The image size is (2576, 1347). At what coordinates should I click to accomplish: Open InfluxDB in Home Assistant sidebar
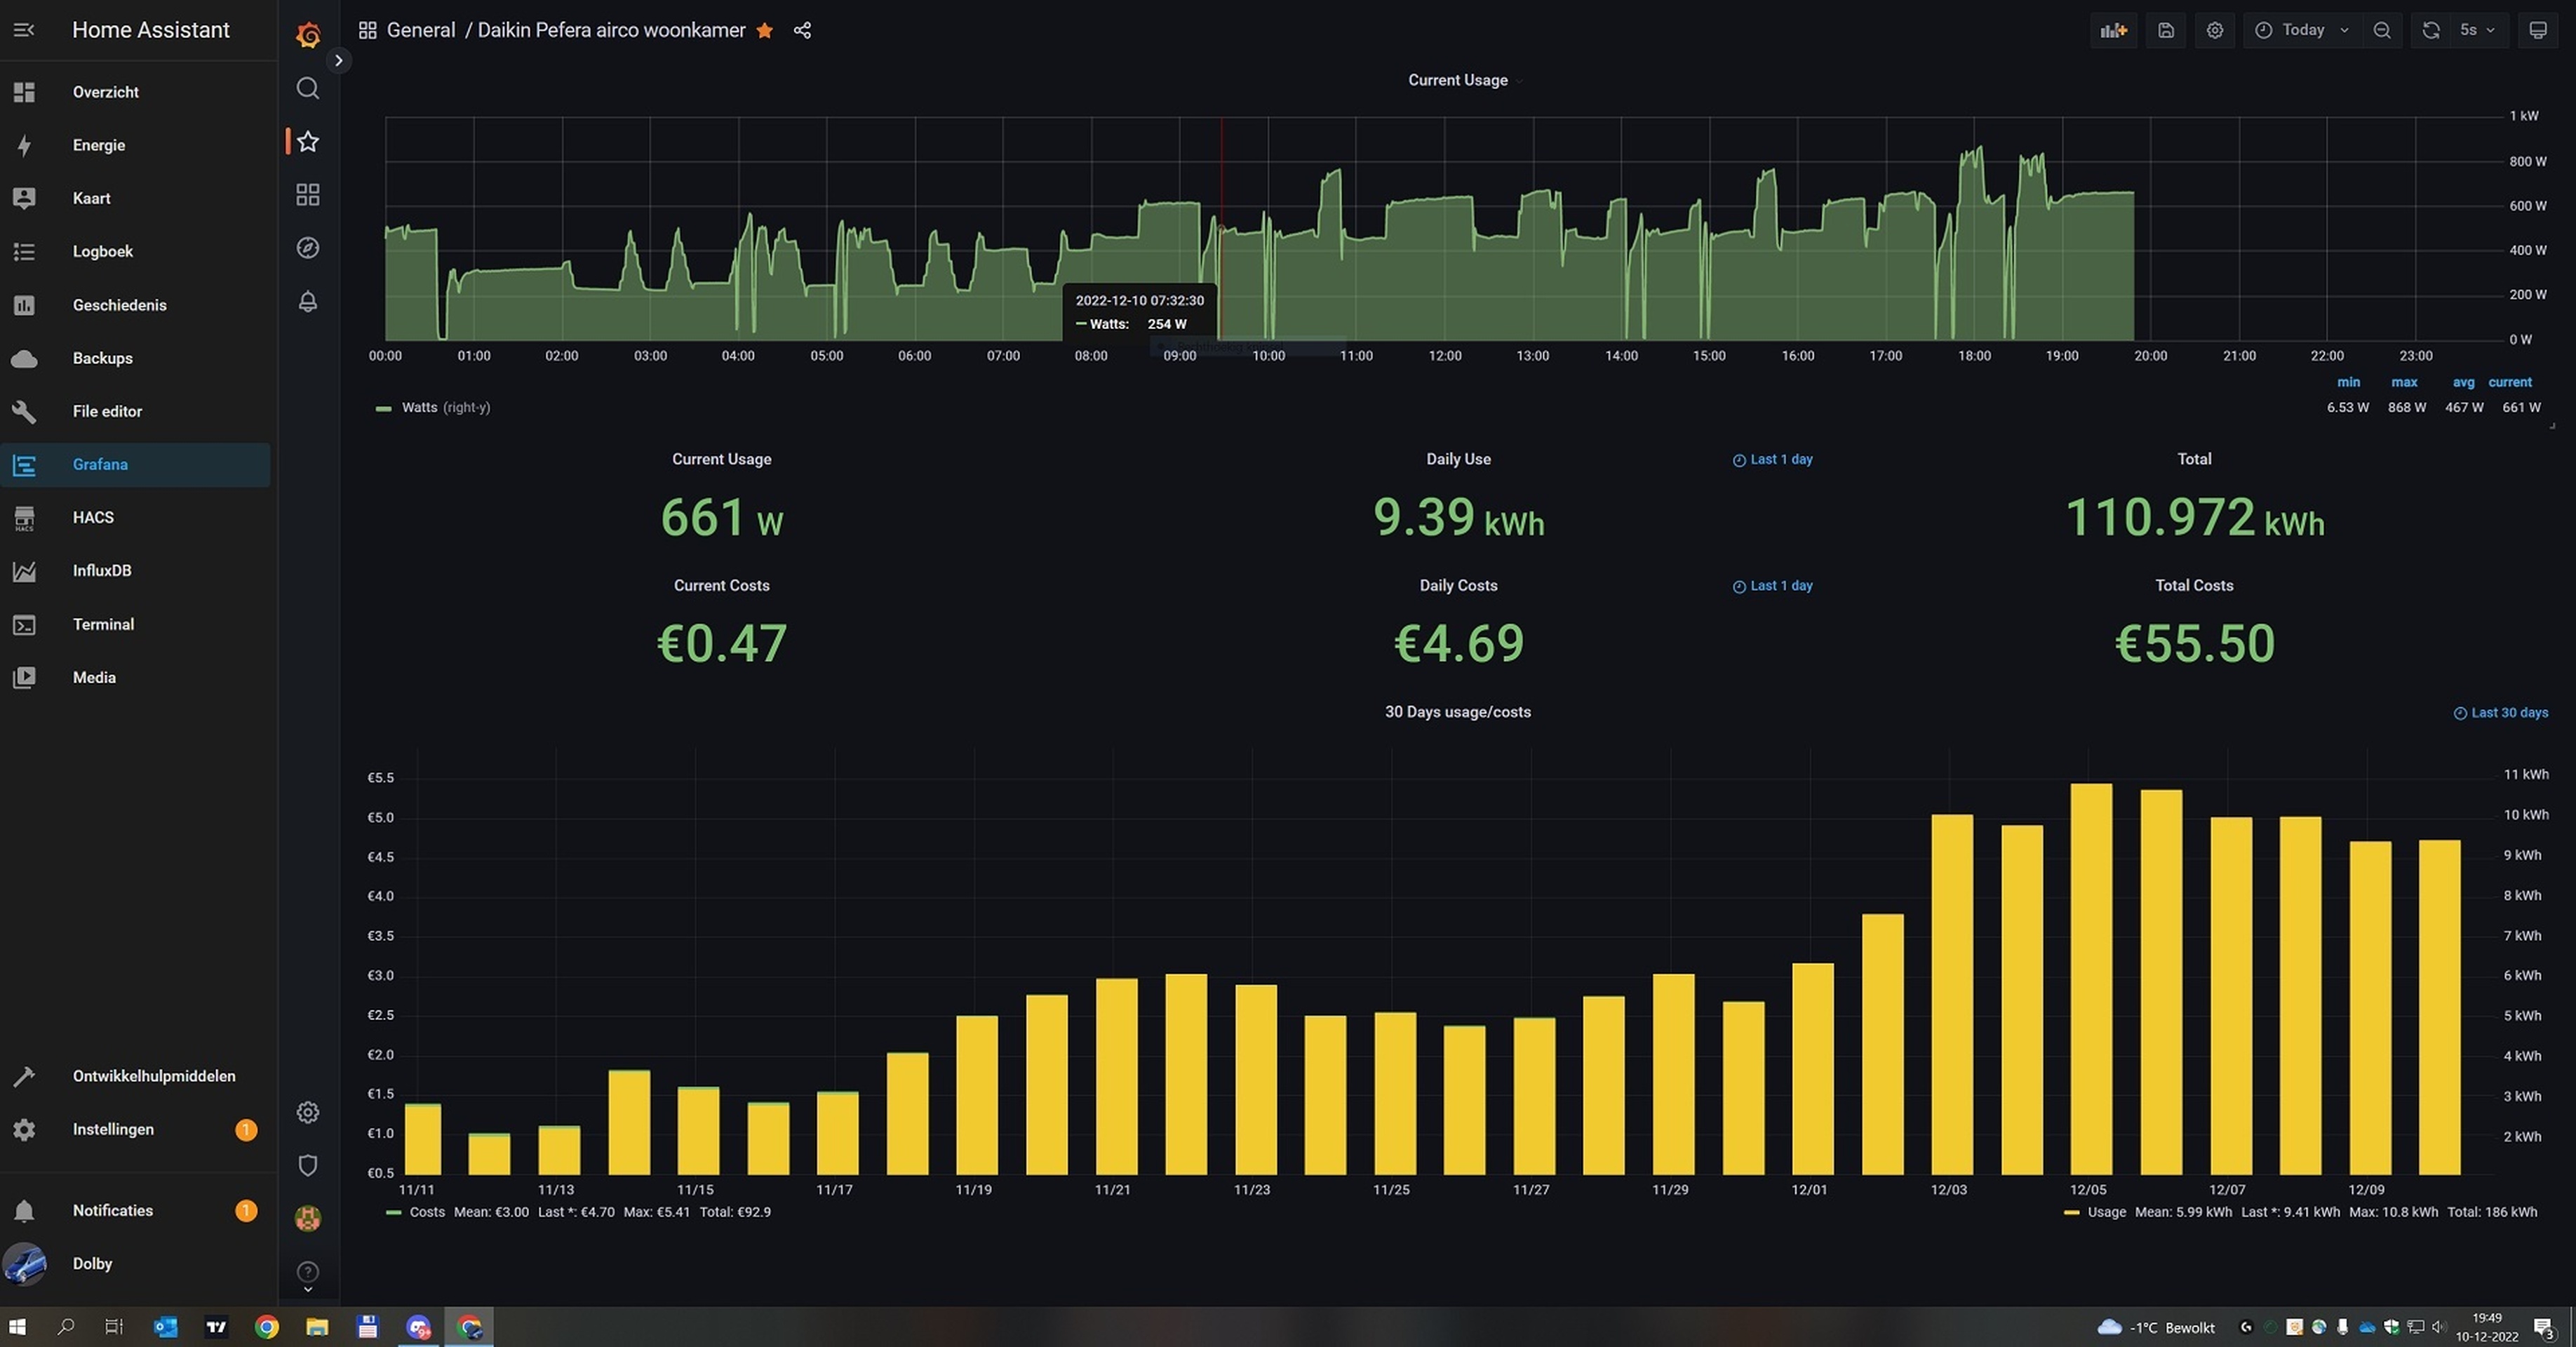point(101,570)
